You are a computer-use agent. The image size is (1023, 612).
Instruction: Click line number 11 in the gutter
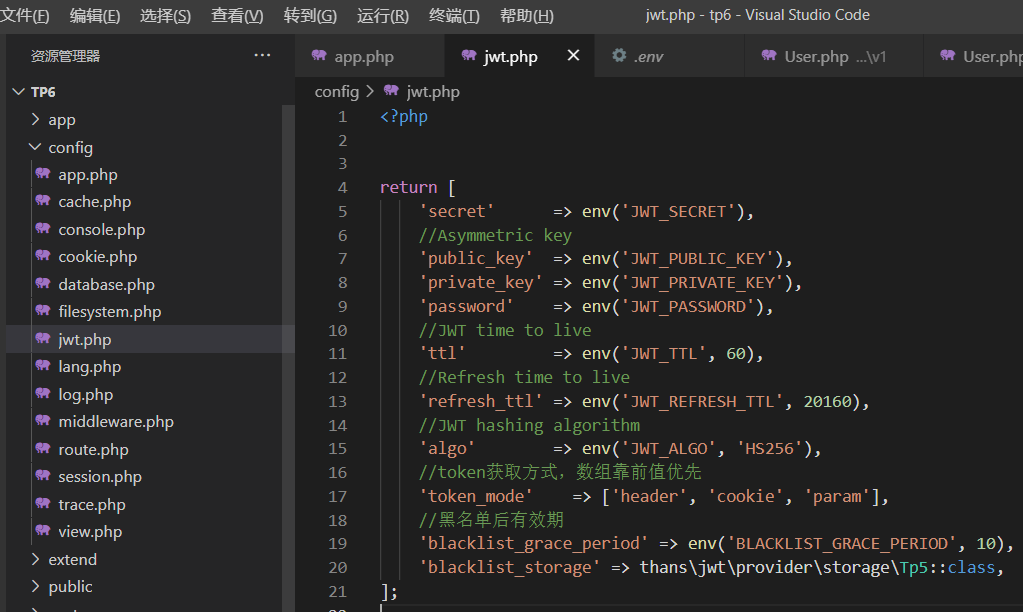(337, 354)
